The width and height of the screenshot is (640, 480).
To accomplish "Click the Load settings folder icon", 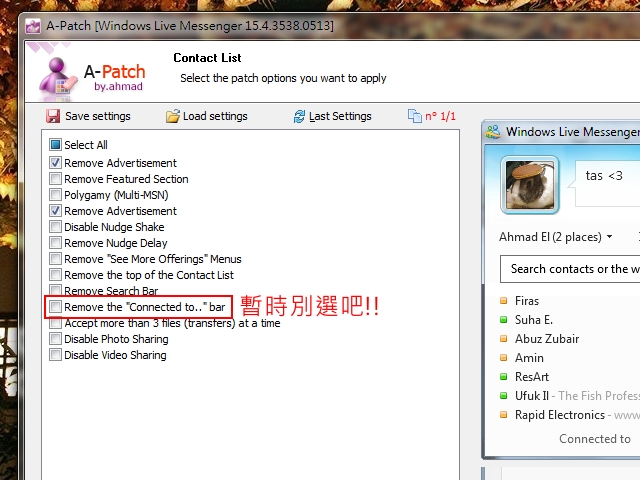I will pos(173,116).
